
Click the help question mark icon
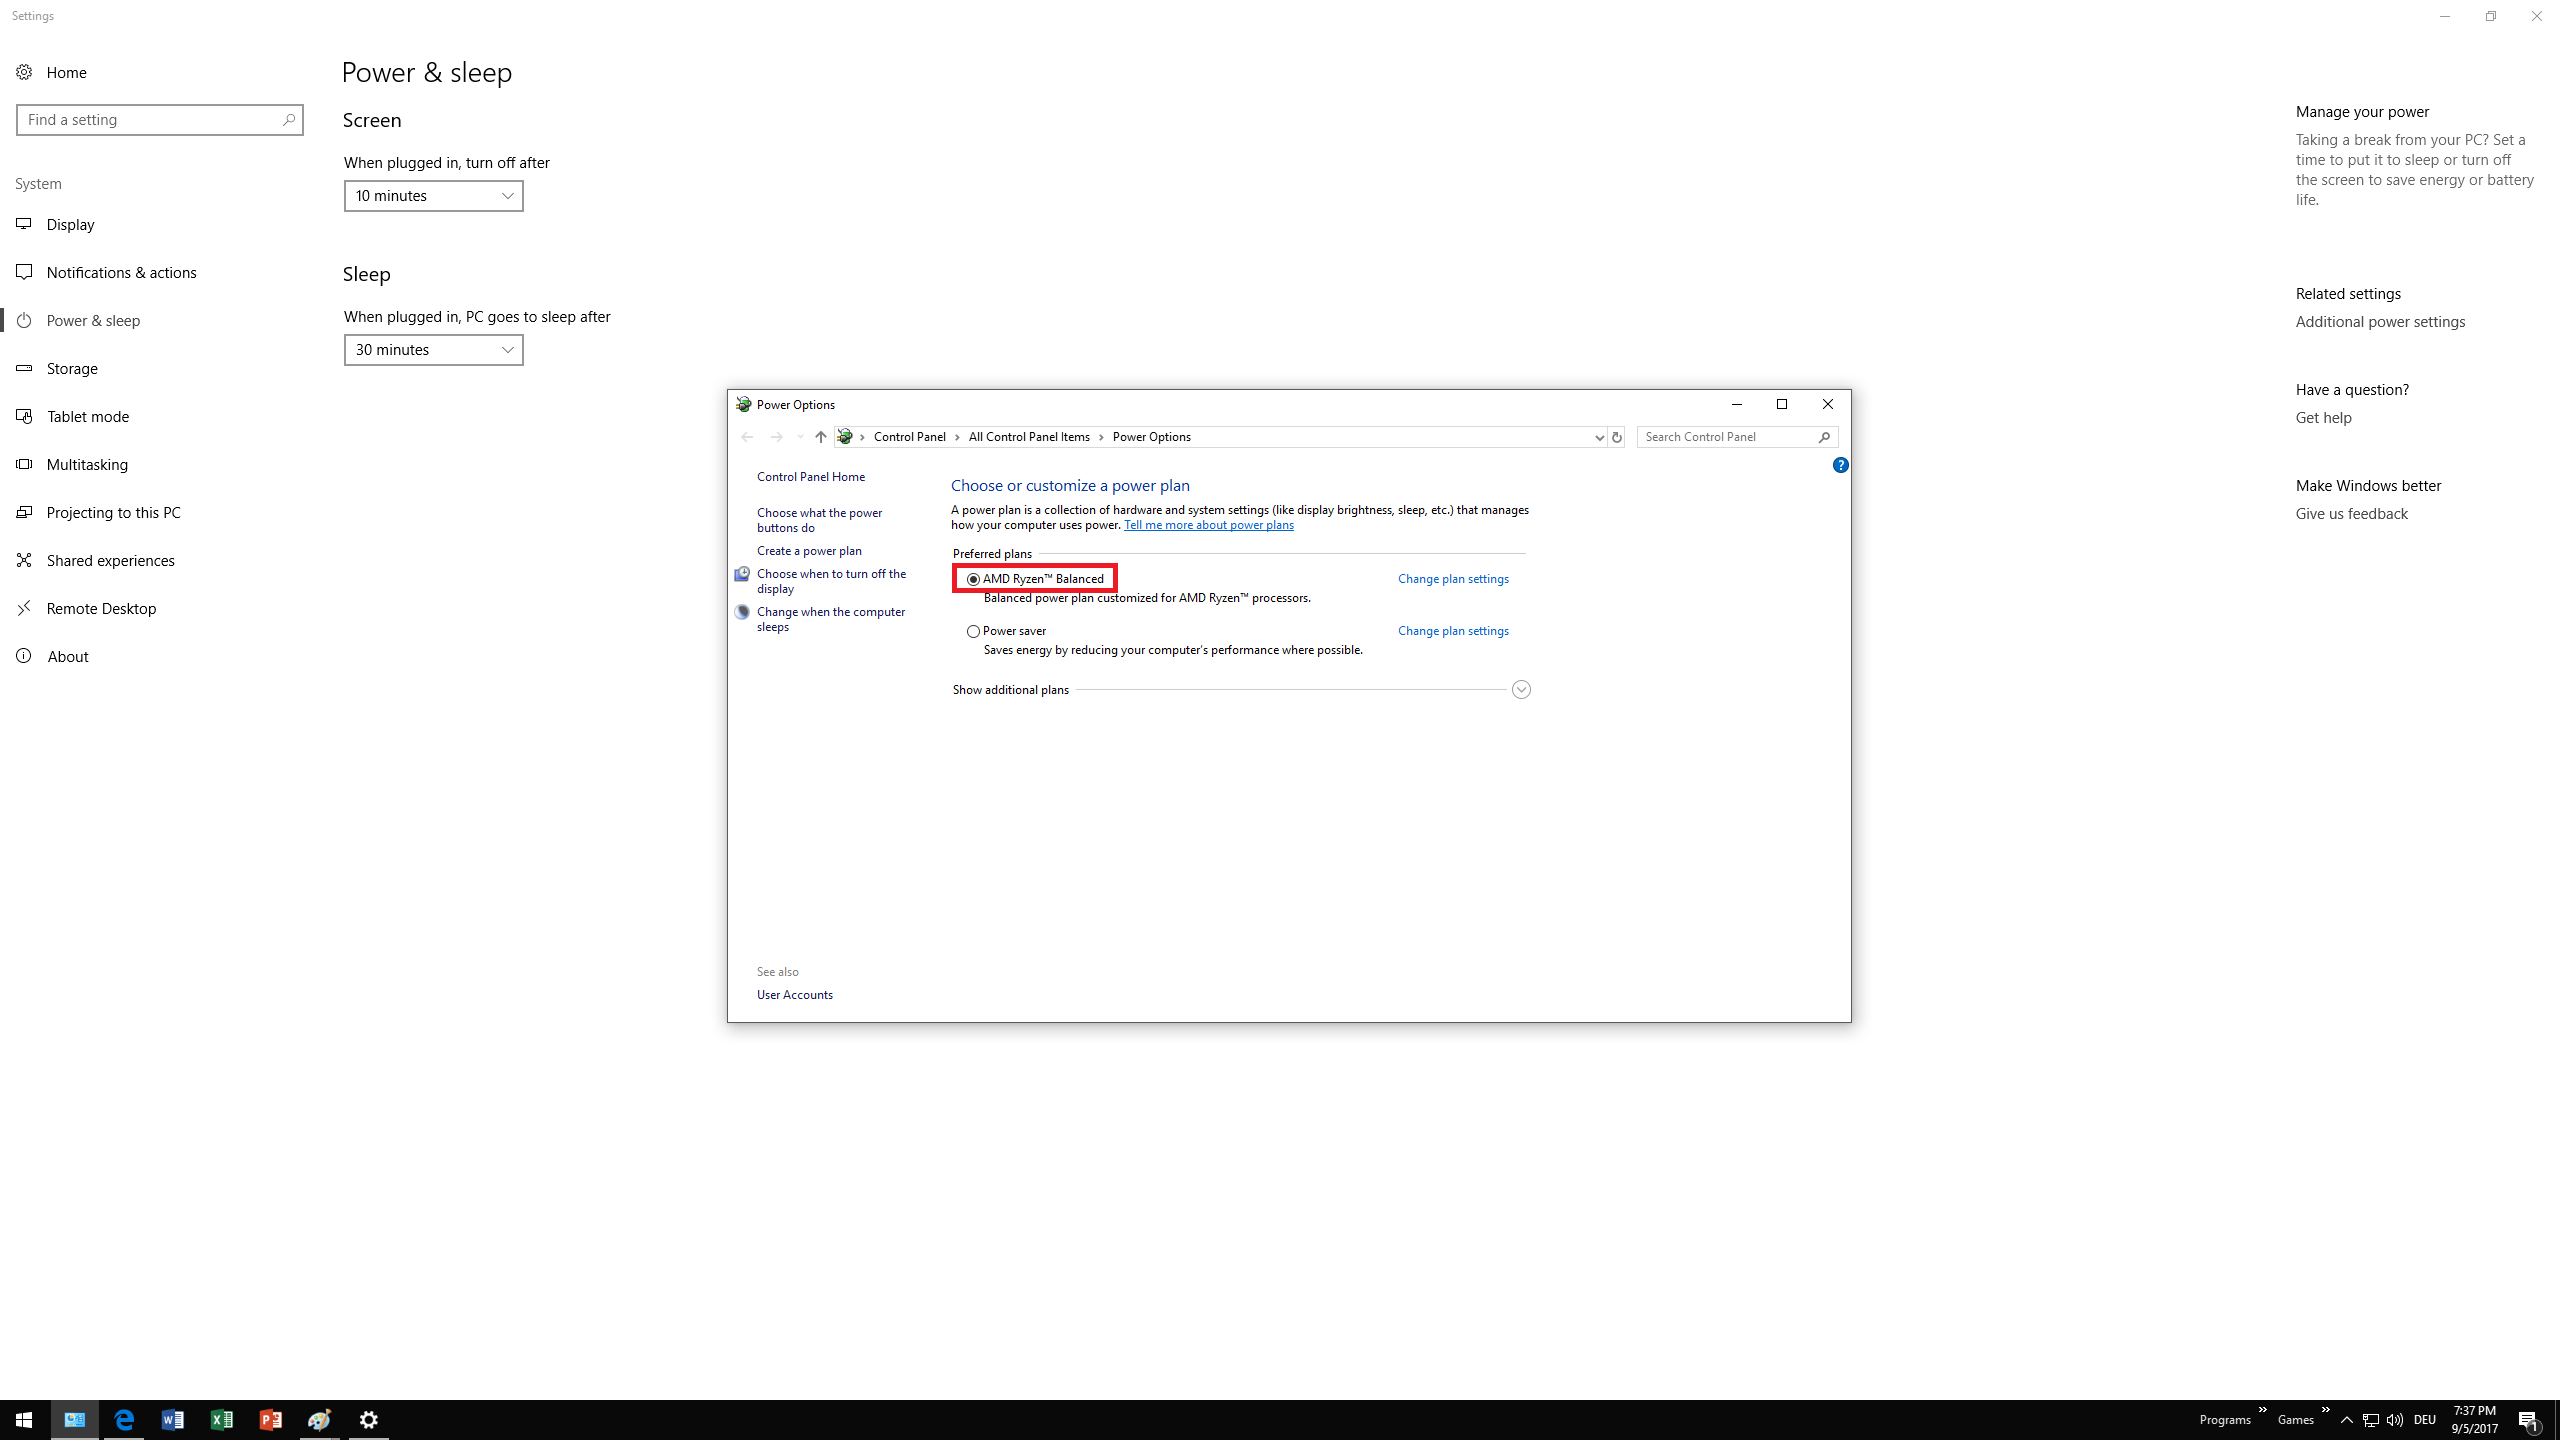(x=1840, y=465)
